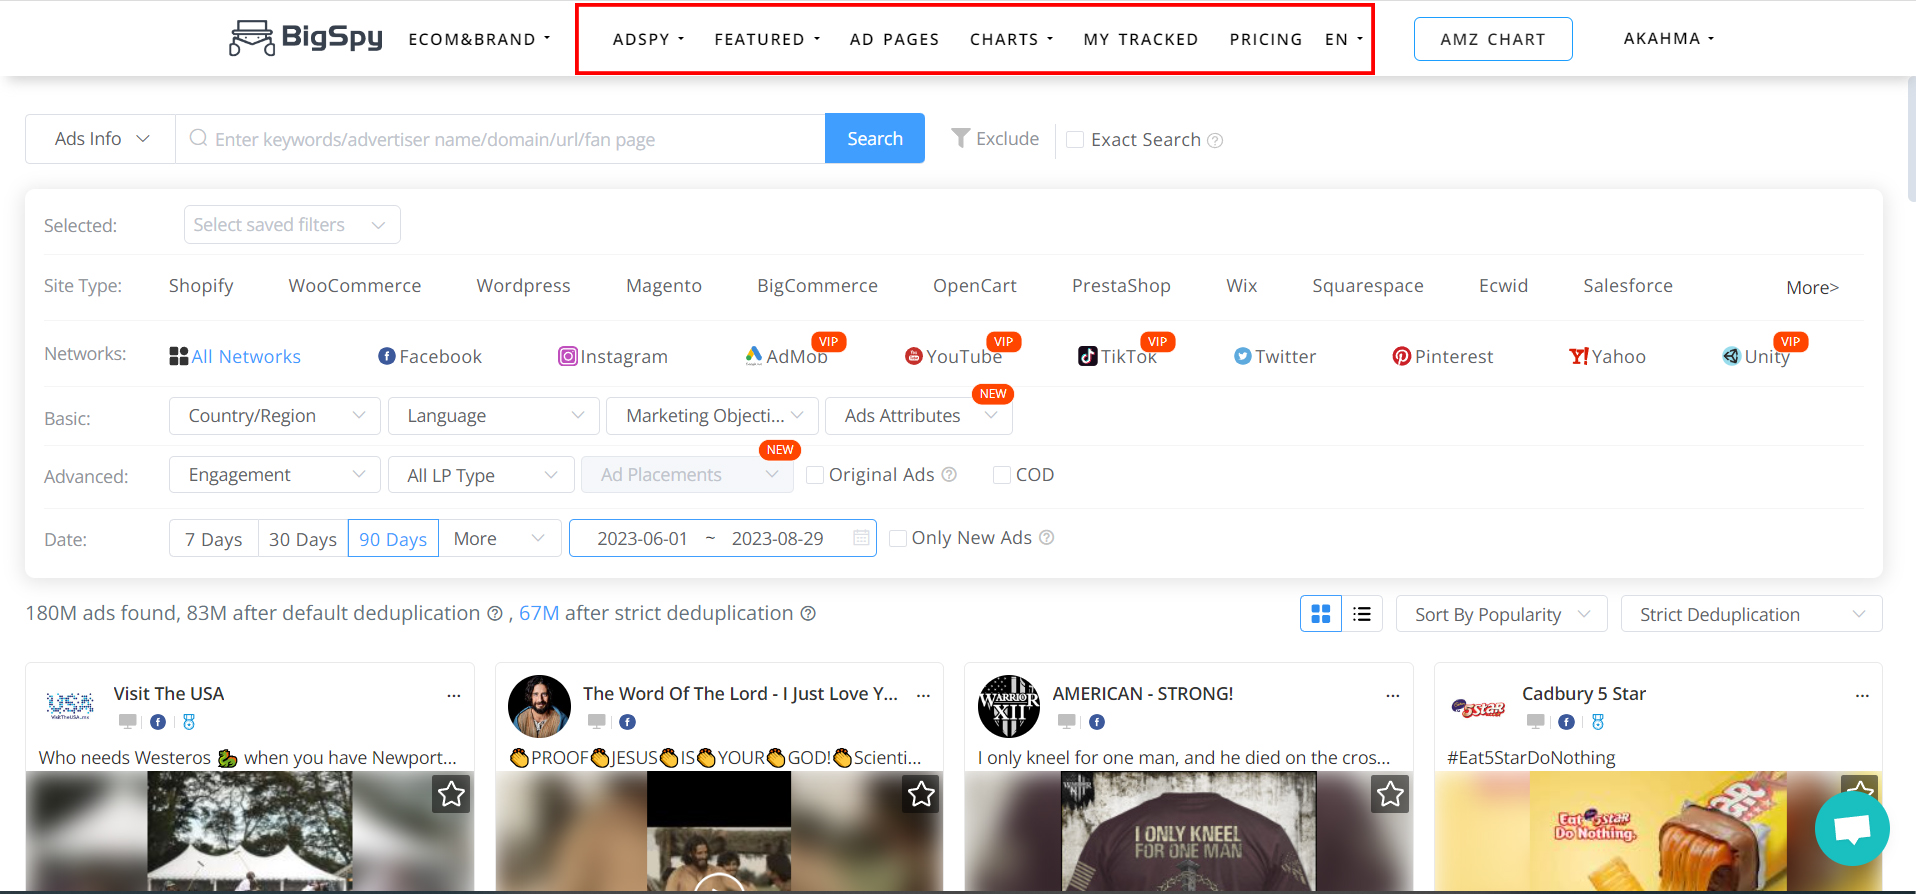Image resolution: width=1916 pixels, height=894 pixels.
Task: Click the Original Ads help icon
Action: 949,474
